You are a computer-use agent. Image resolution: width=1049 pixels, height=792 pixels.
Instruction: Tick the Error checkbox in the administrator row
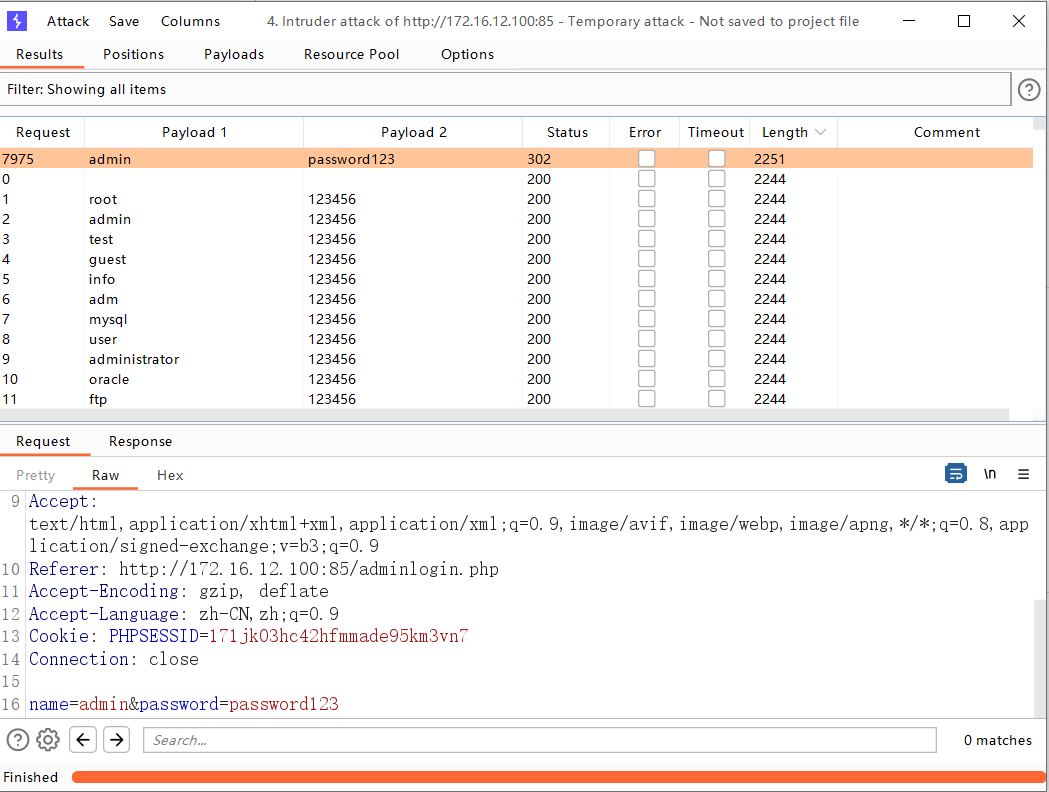(x=646, y=359)
